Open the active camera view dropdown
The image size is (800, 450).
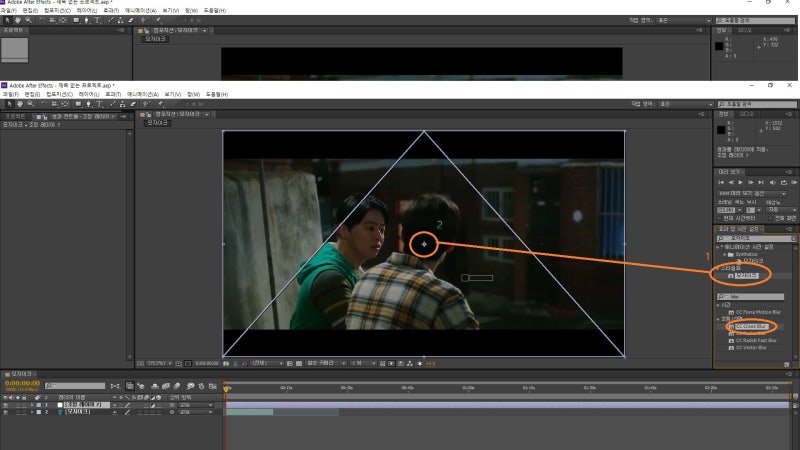326,363
